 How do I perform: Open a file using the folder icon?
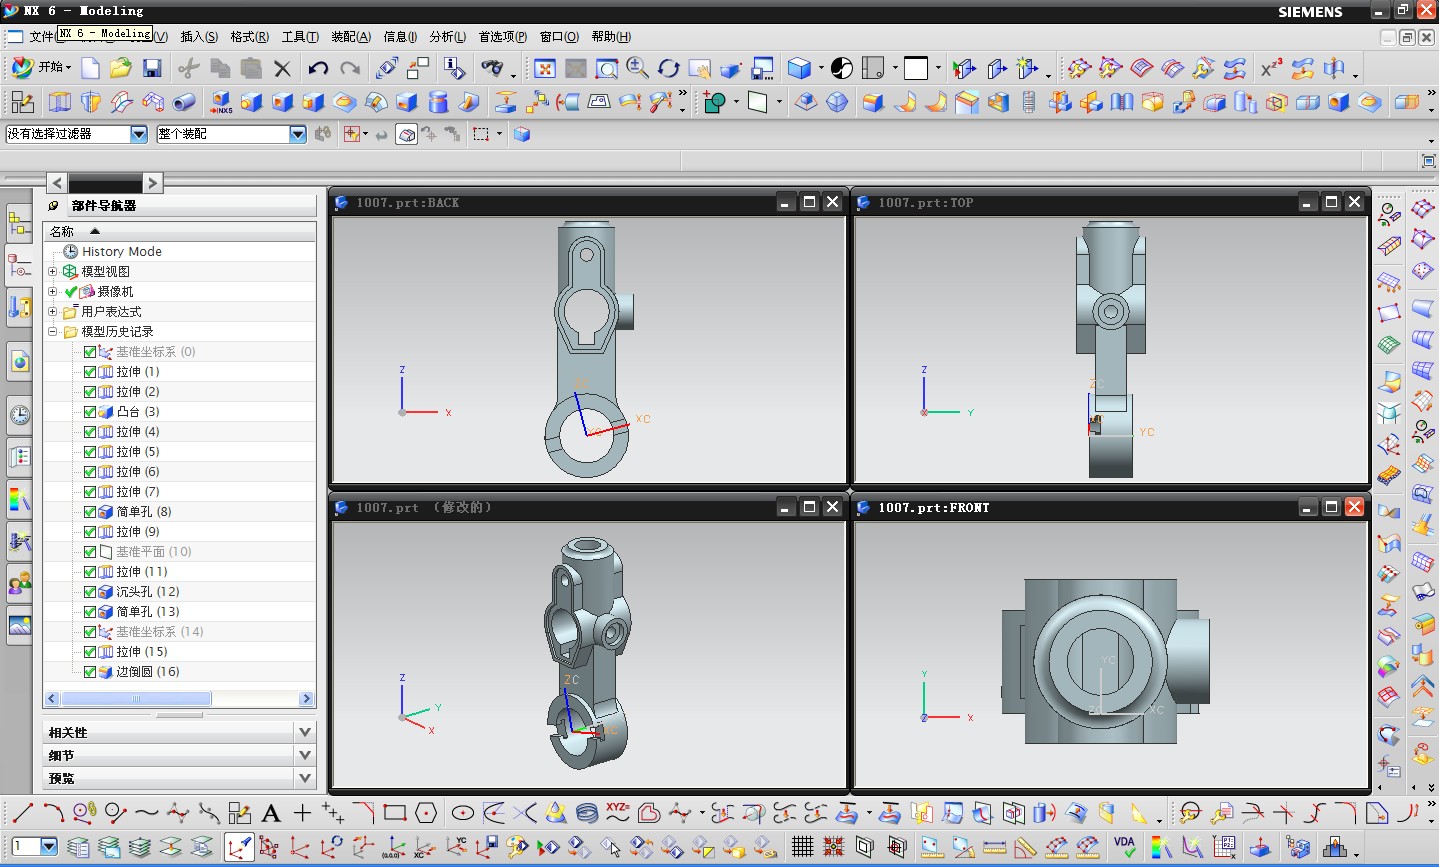pyautogui.click(x=121, y=68)
